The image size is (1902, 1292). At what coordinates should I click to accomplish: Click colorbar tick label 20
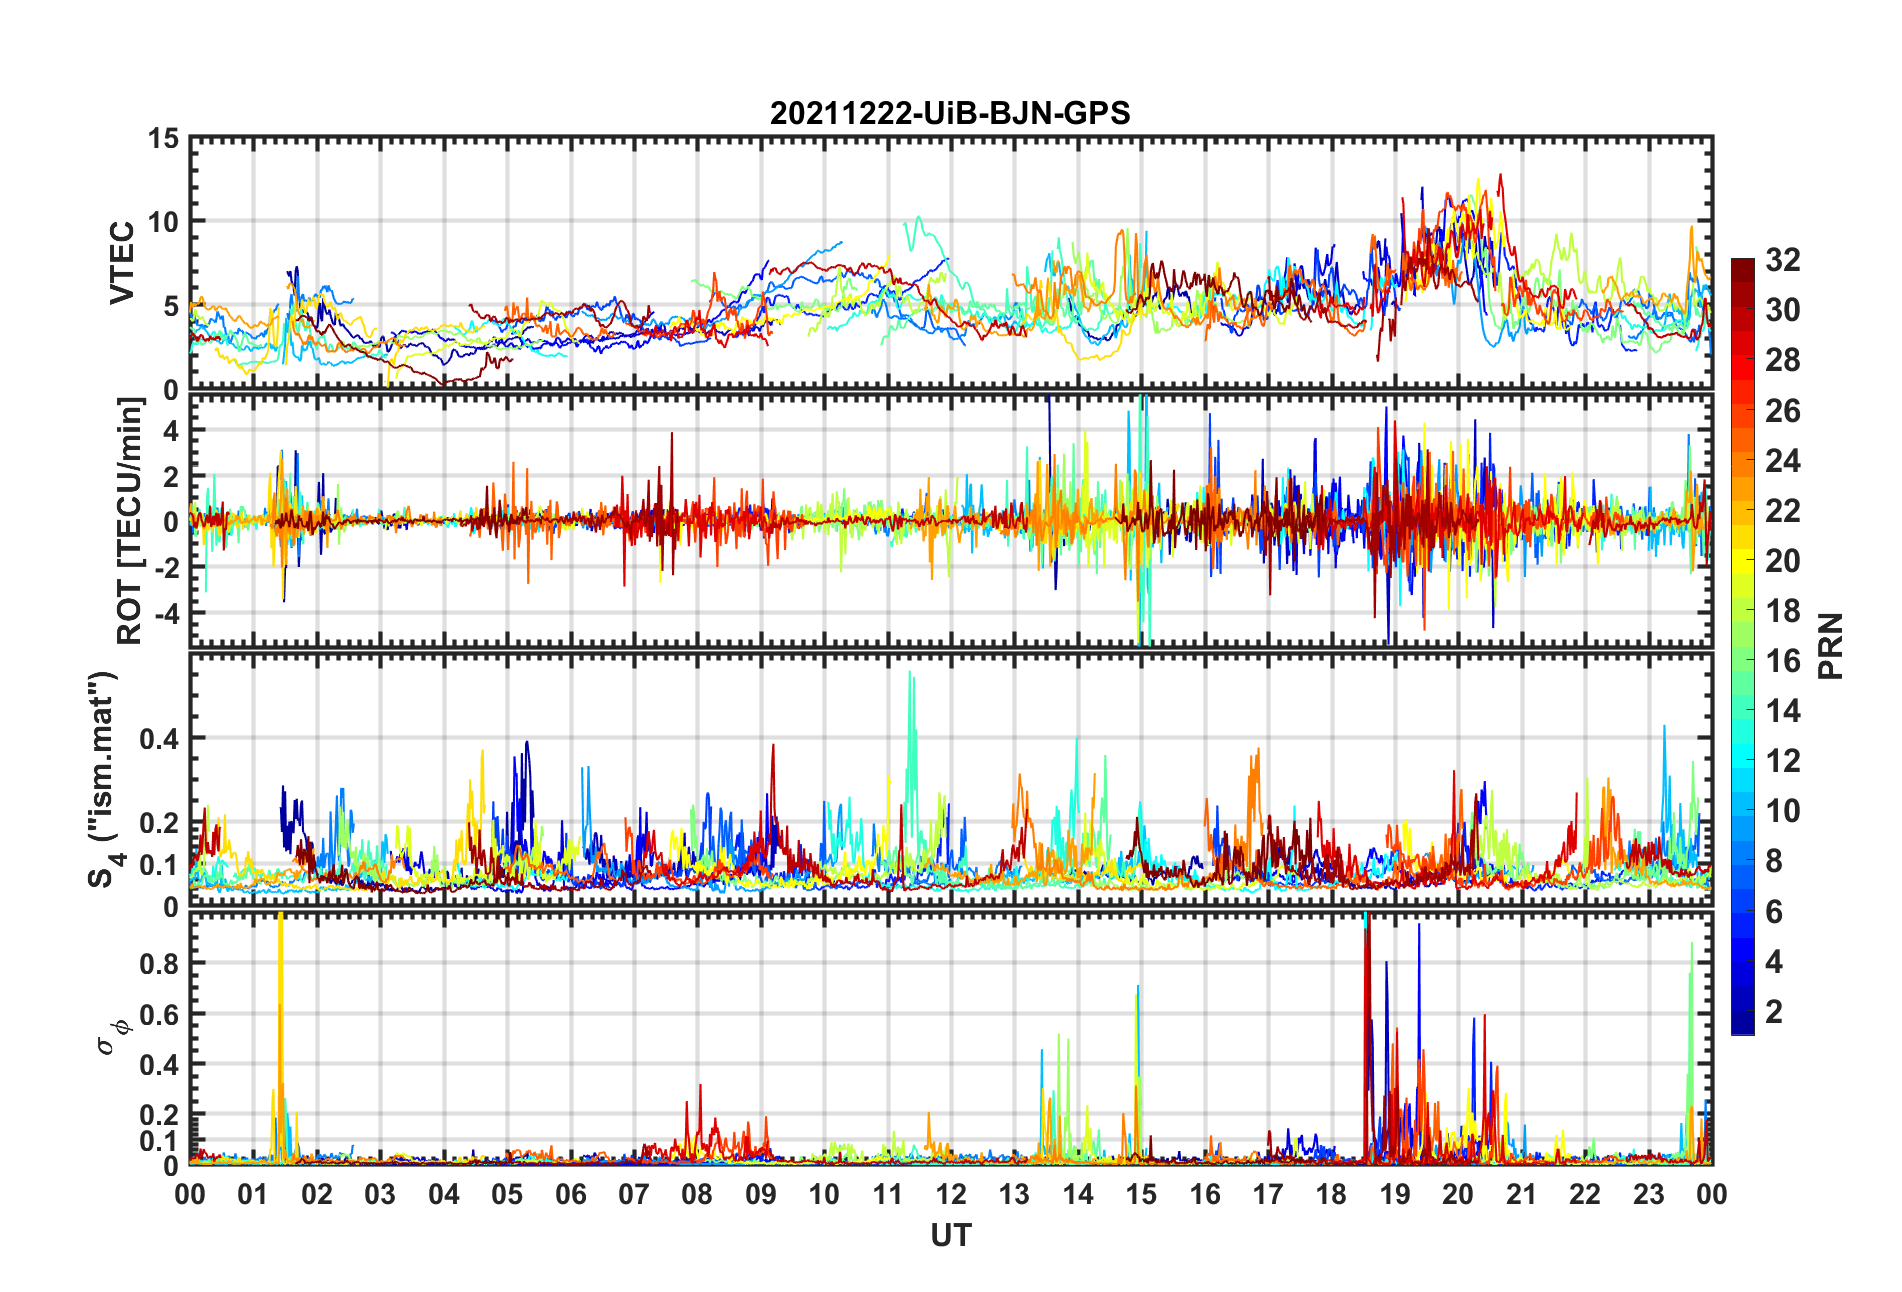[1783, 560]
